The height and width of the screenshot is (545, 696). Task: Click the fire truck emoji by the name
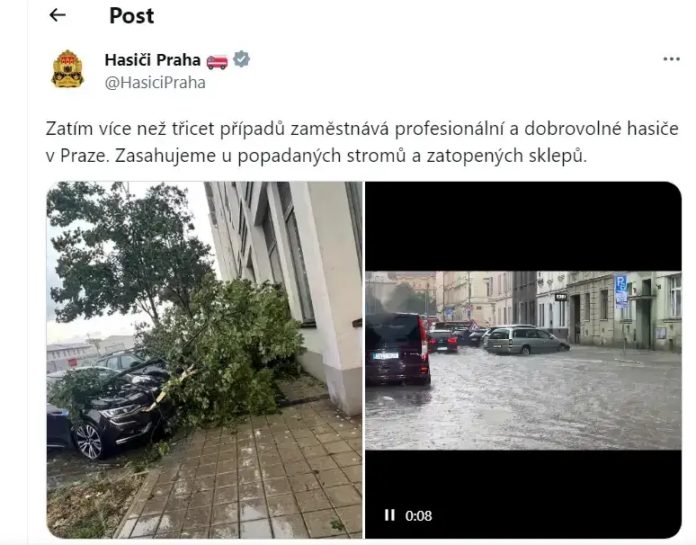[x=217, y=61]
